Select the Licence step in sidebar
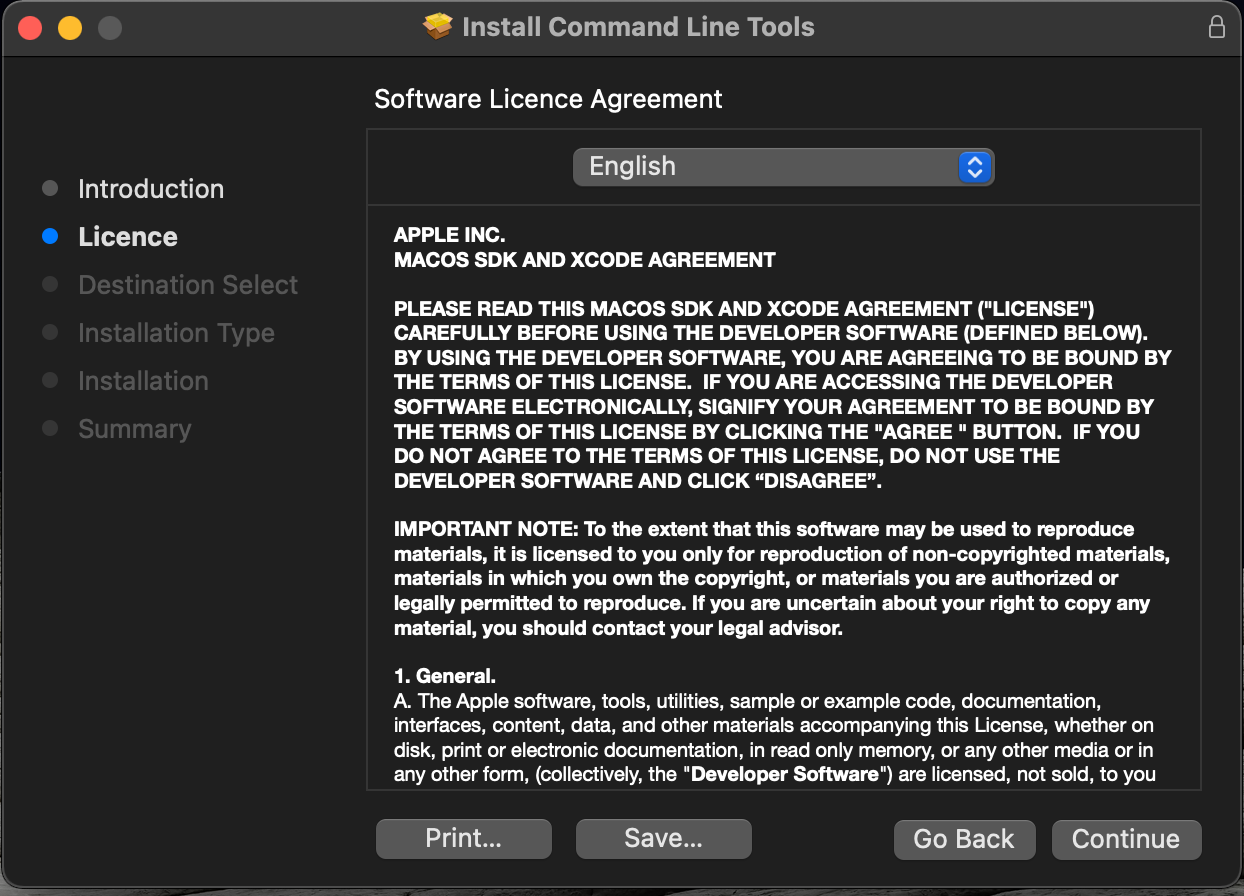 tap(128, 237)
